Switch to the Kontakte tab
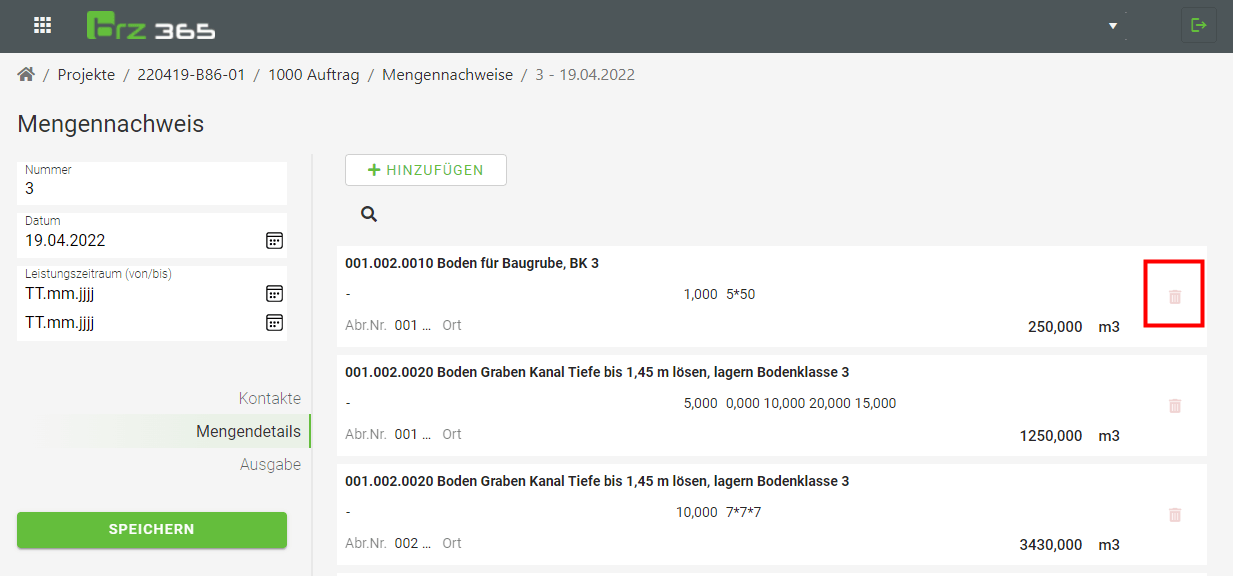 pos(269,398)
